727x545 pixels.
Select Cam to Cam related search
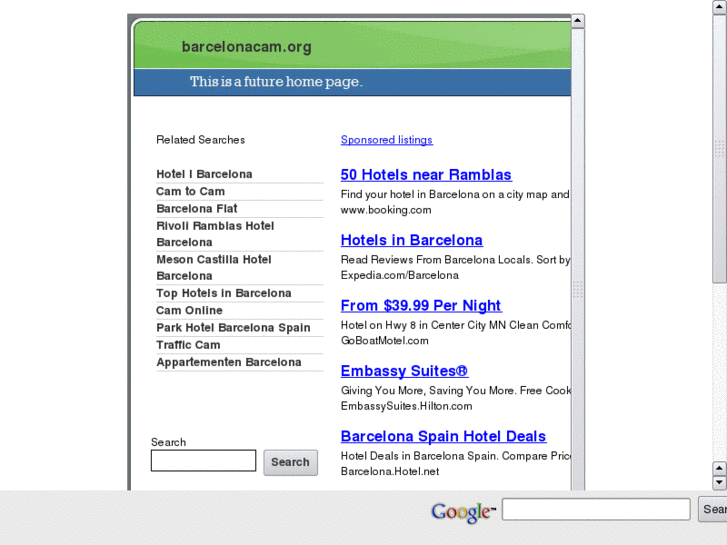[191, 191]
